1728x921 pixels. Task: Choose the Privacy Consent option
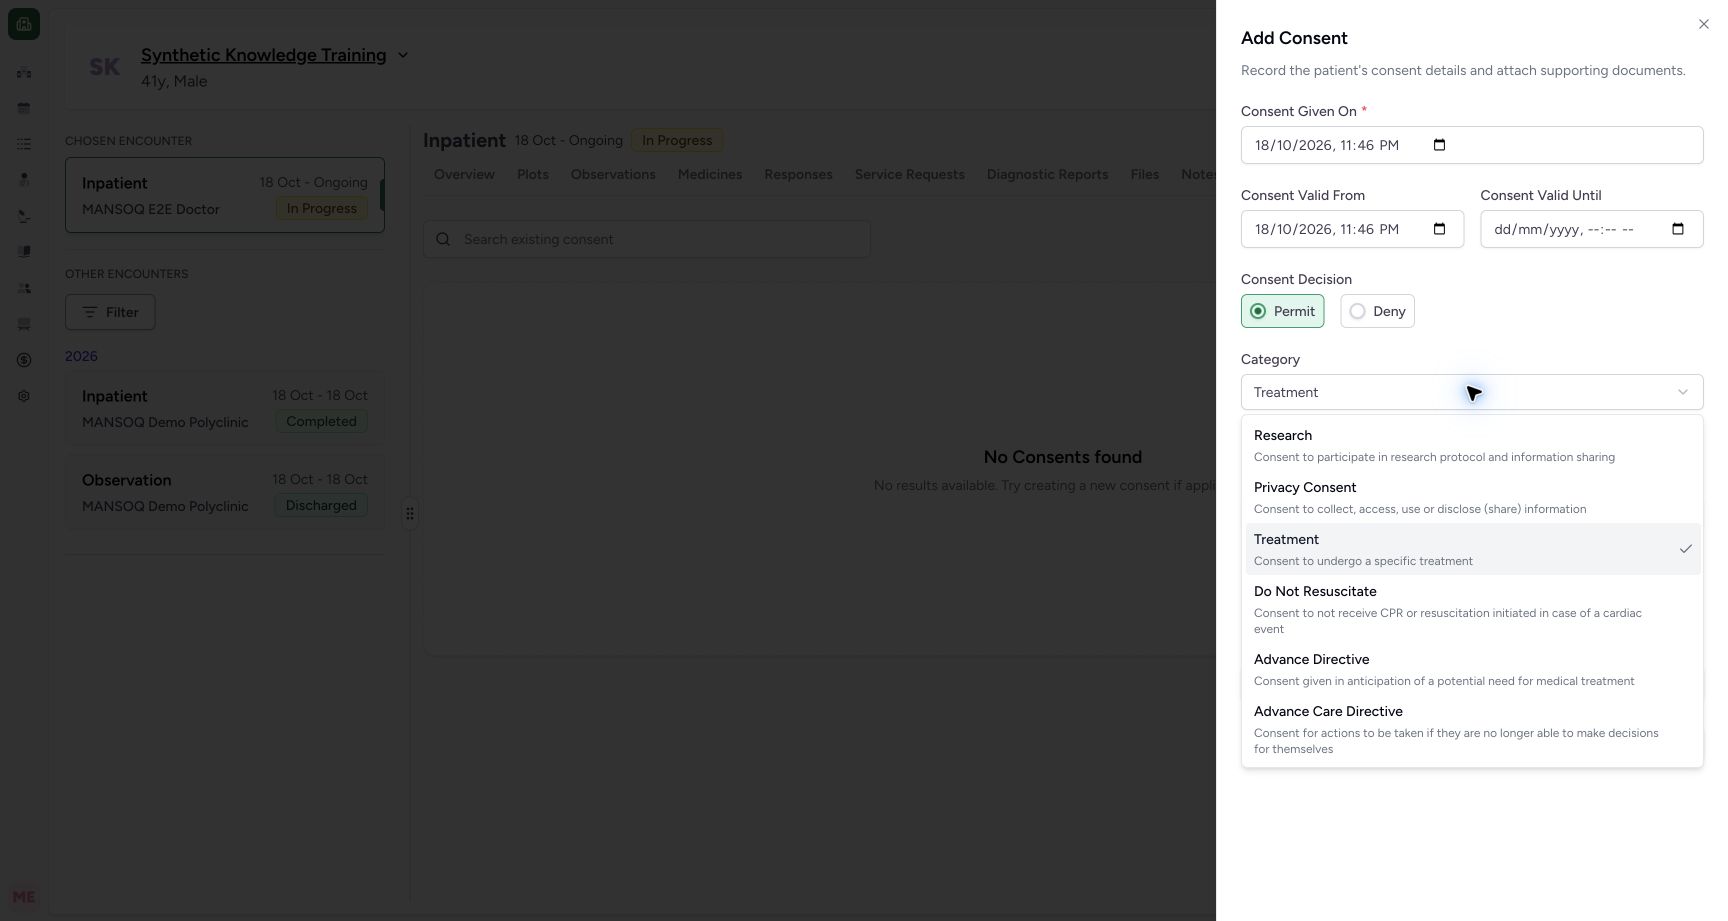click(x=1472, y=497)
